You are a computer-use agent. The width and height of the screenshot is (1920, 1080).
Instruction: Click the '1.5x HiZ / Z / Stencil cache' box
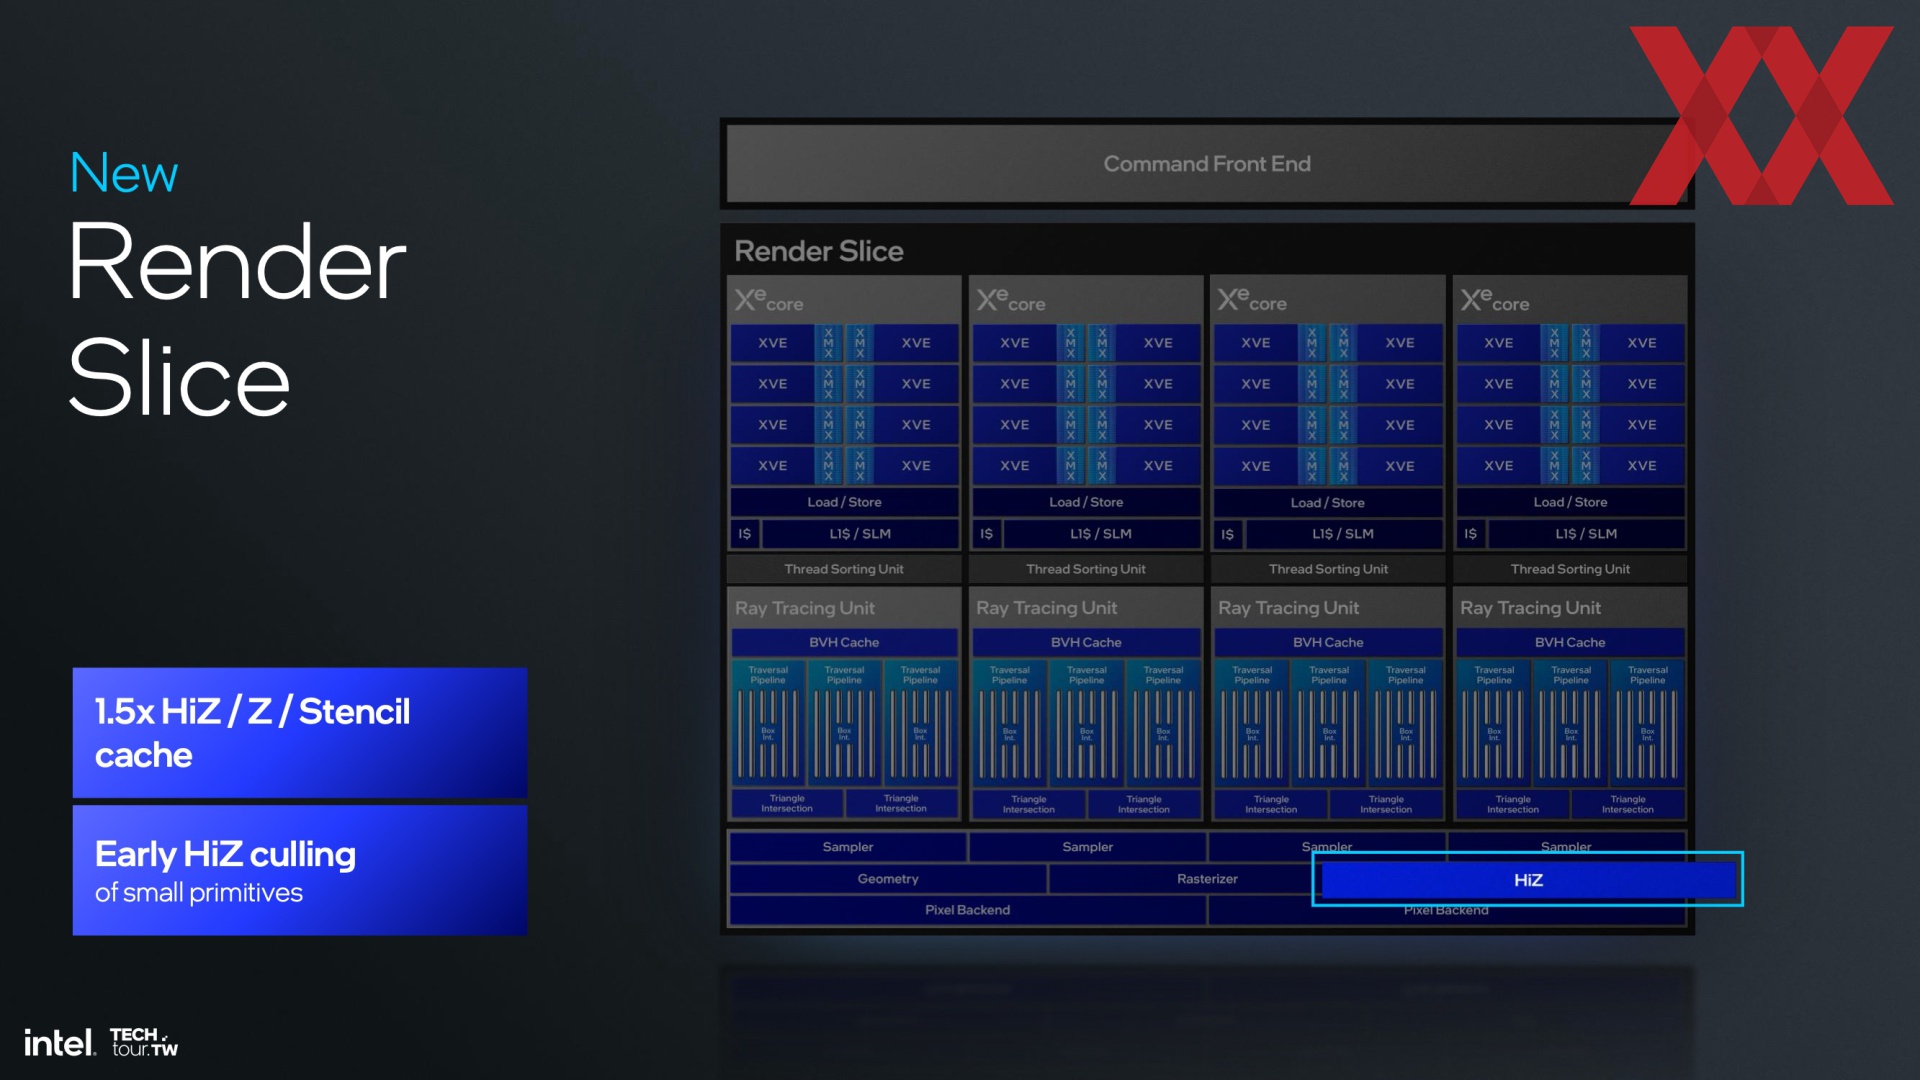pos(300,733)
